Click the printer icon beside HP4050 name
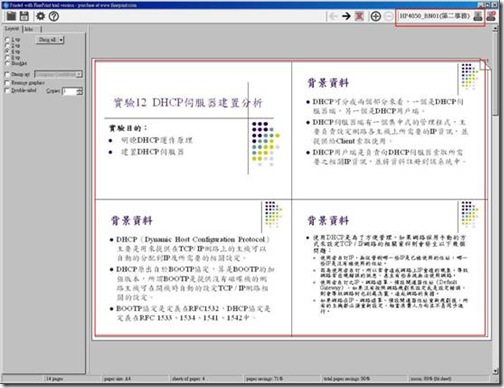The image size is (504, 388). click(x=478, y=16)
